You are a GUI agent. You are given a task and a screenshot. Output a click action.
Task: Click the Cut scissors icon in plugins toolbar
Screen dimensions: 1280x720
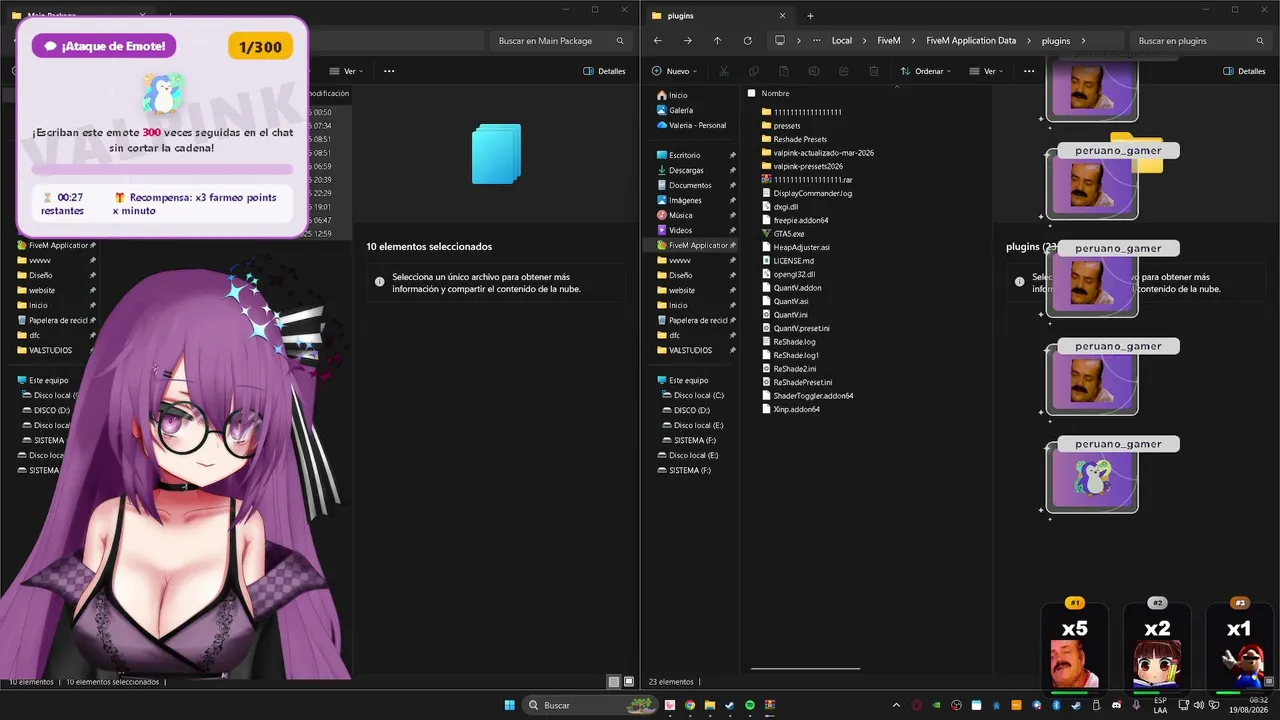pos(724,71)
